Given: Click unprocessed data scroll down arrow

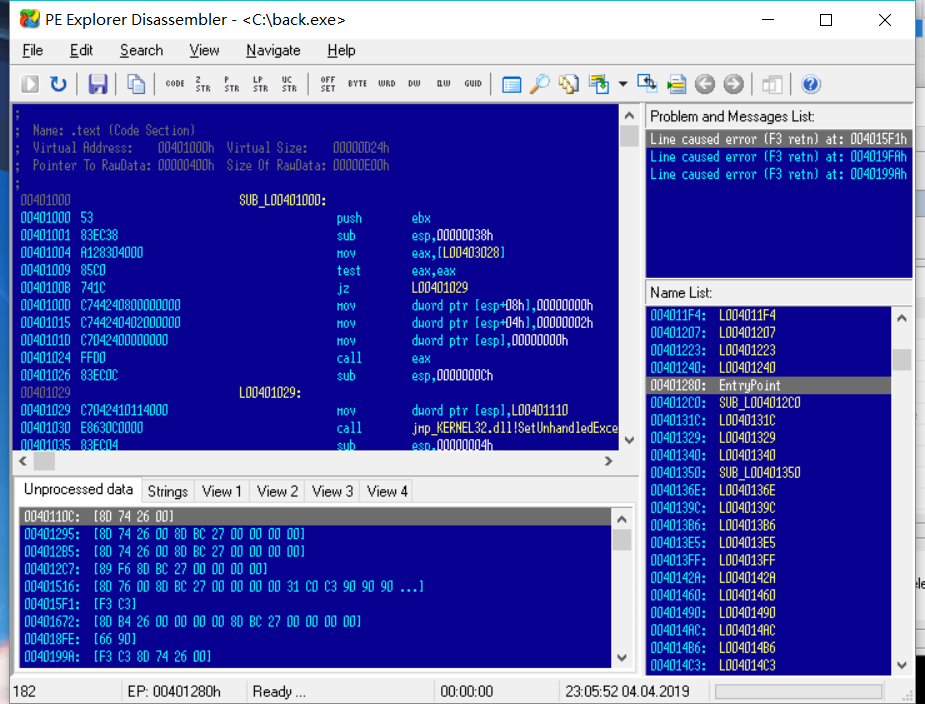Looking at the screenshot, I should coord(622,657).
